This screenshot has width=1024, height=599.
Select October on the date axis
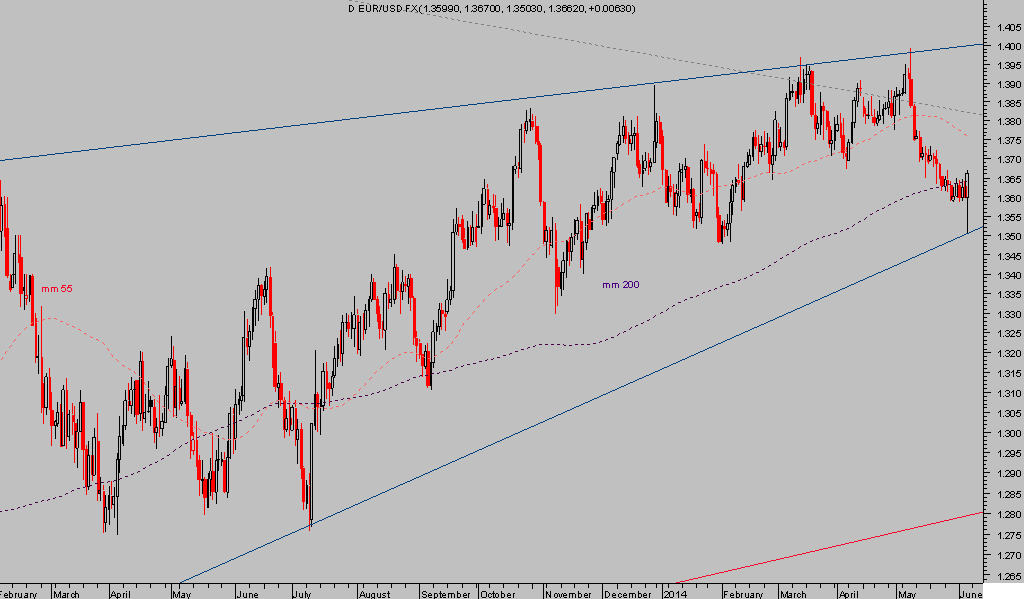(x=497, y=593)
